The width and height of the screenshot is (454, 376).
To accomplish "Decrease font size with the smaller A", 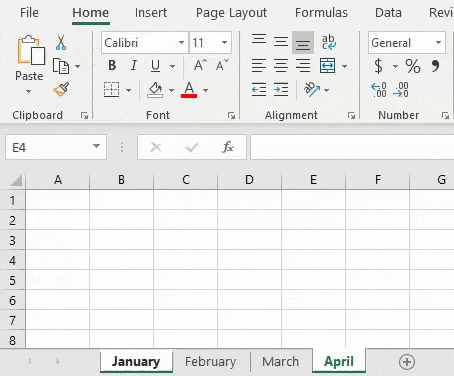I will [222, 65].
